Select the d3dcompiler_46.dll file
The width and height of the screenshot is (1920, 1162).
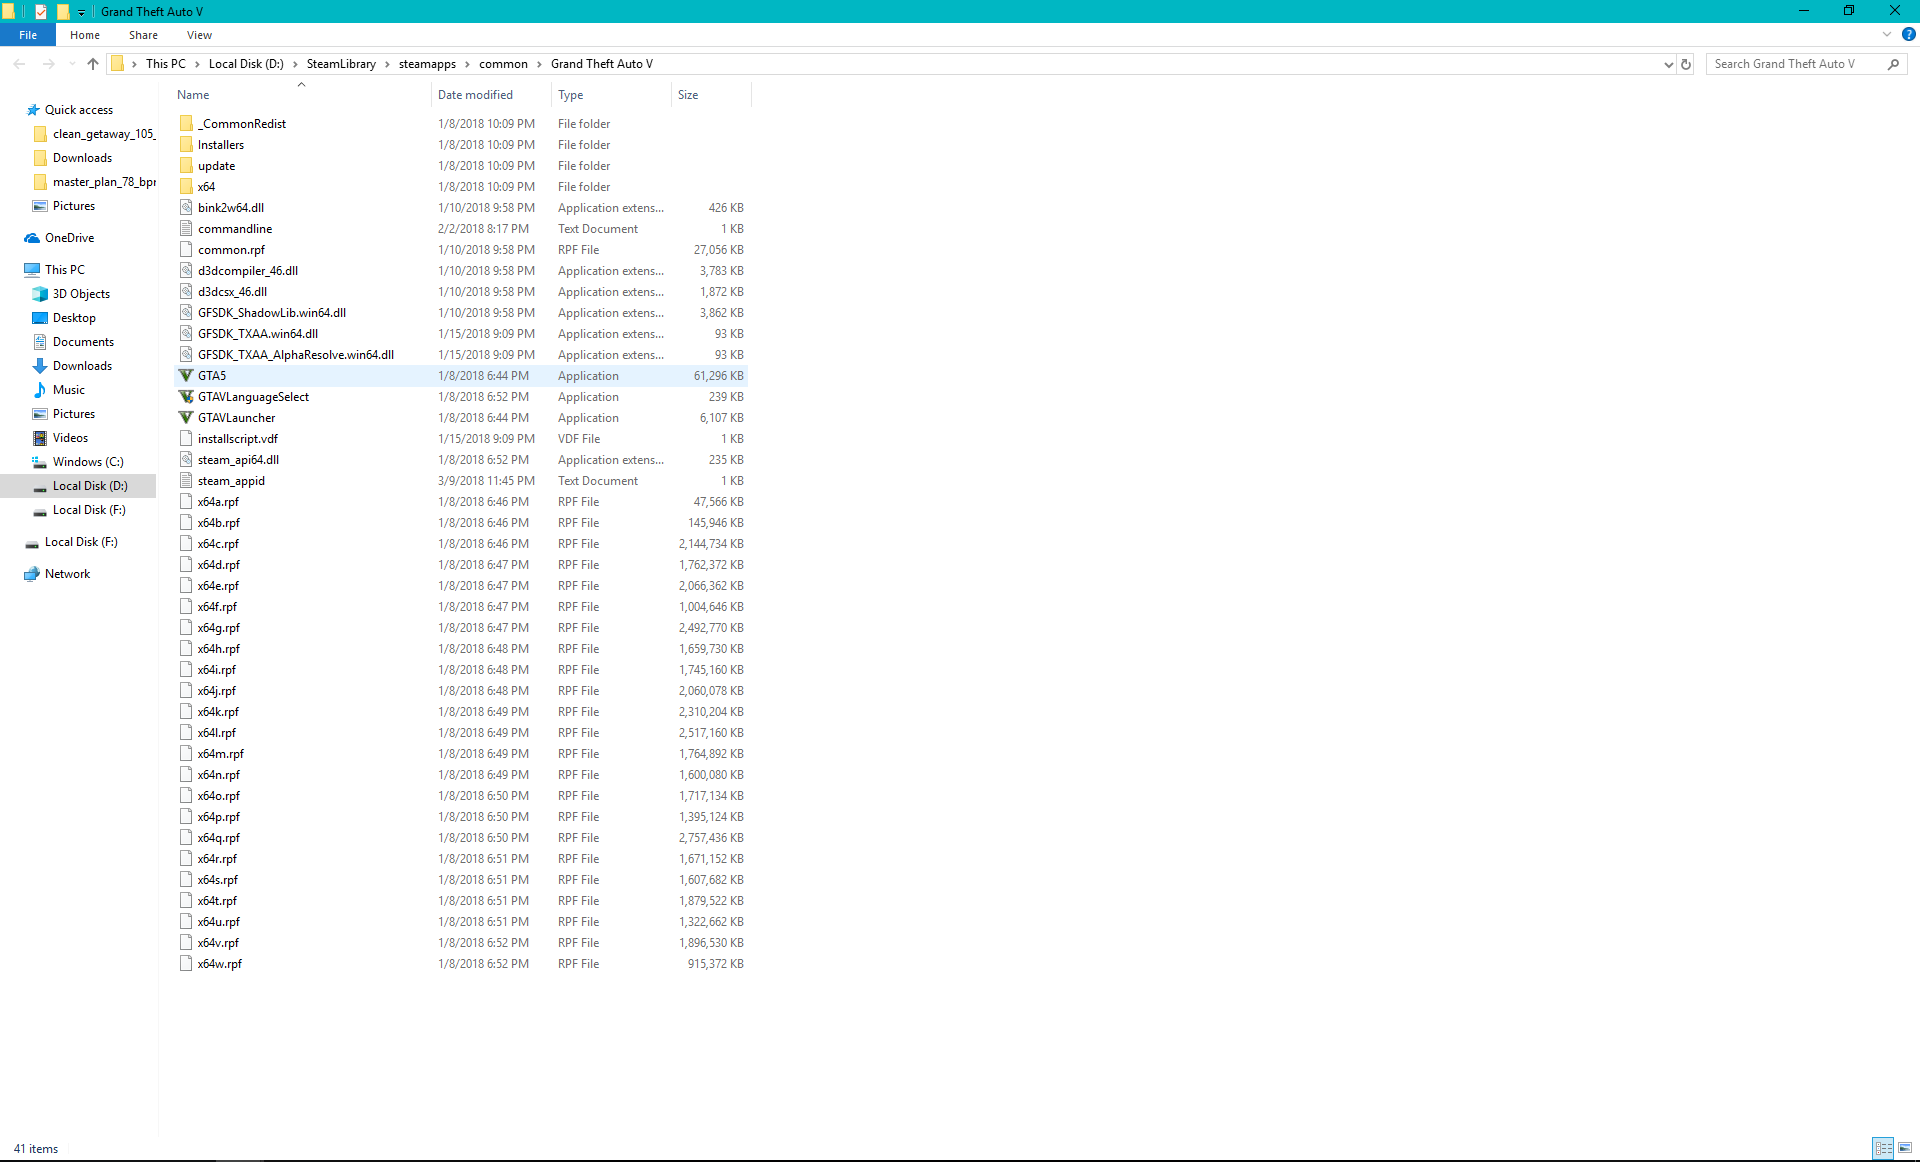[x=461, y=271]
